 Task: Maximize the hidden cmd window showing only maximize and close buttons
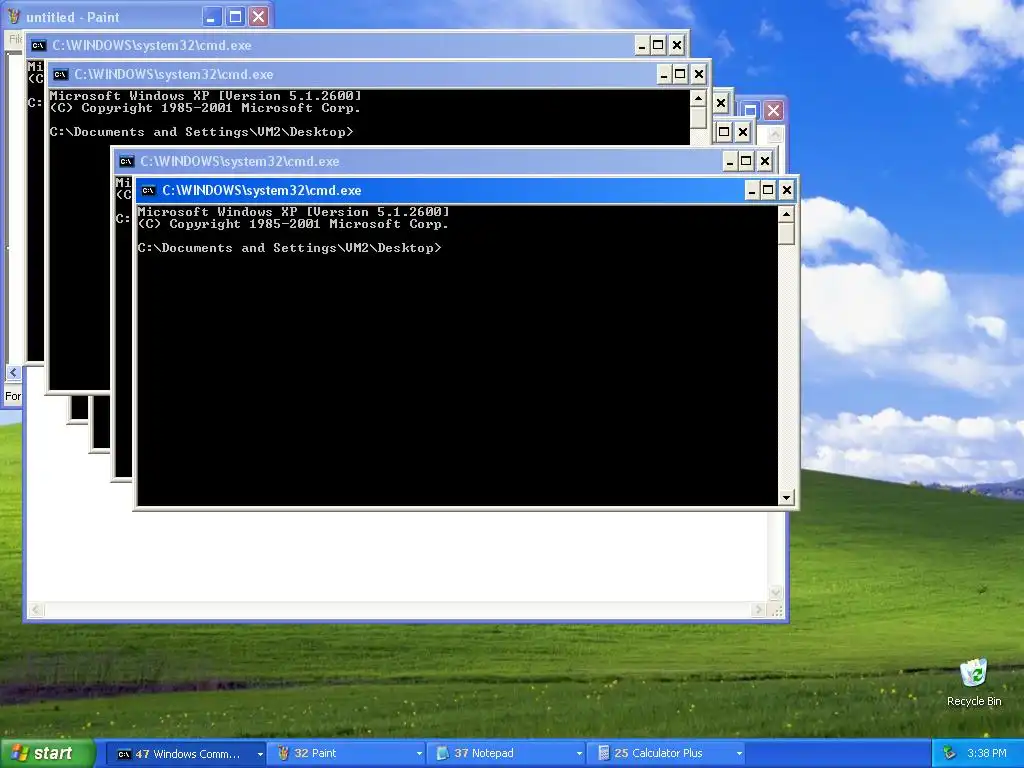point(724,132)
